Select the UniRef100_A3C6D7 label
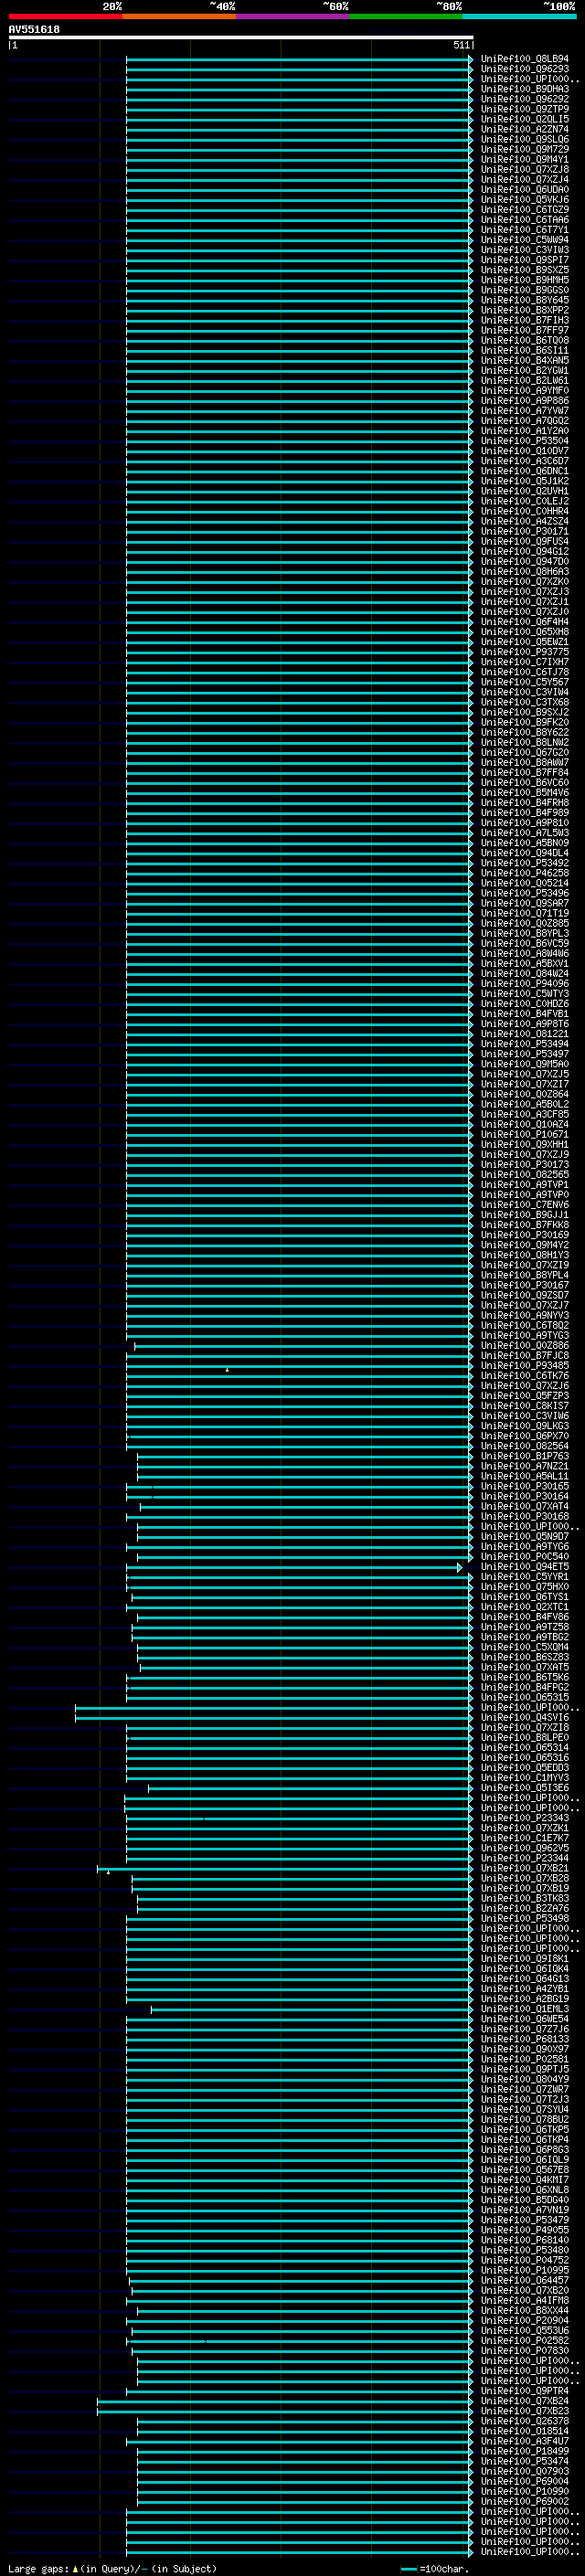 [x=525, y=461]
